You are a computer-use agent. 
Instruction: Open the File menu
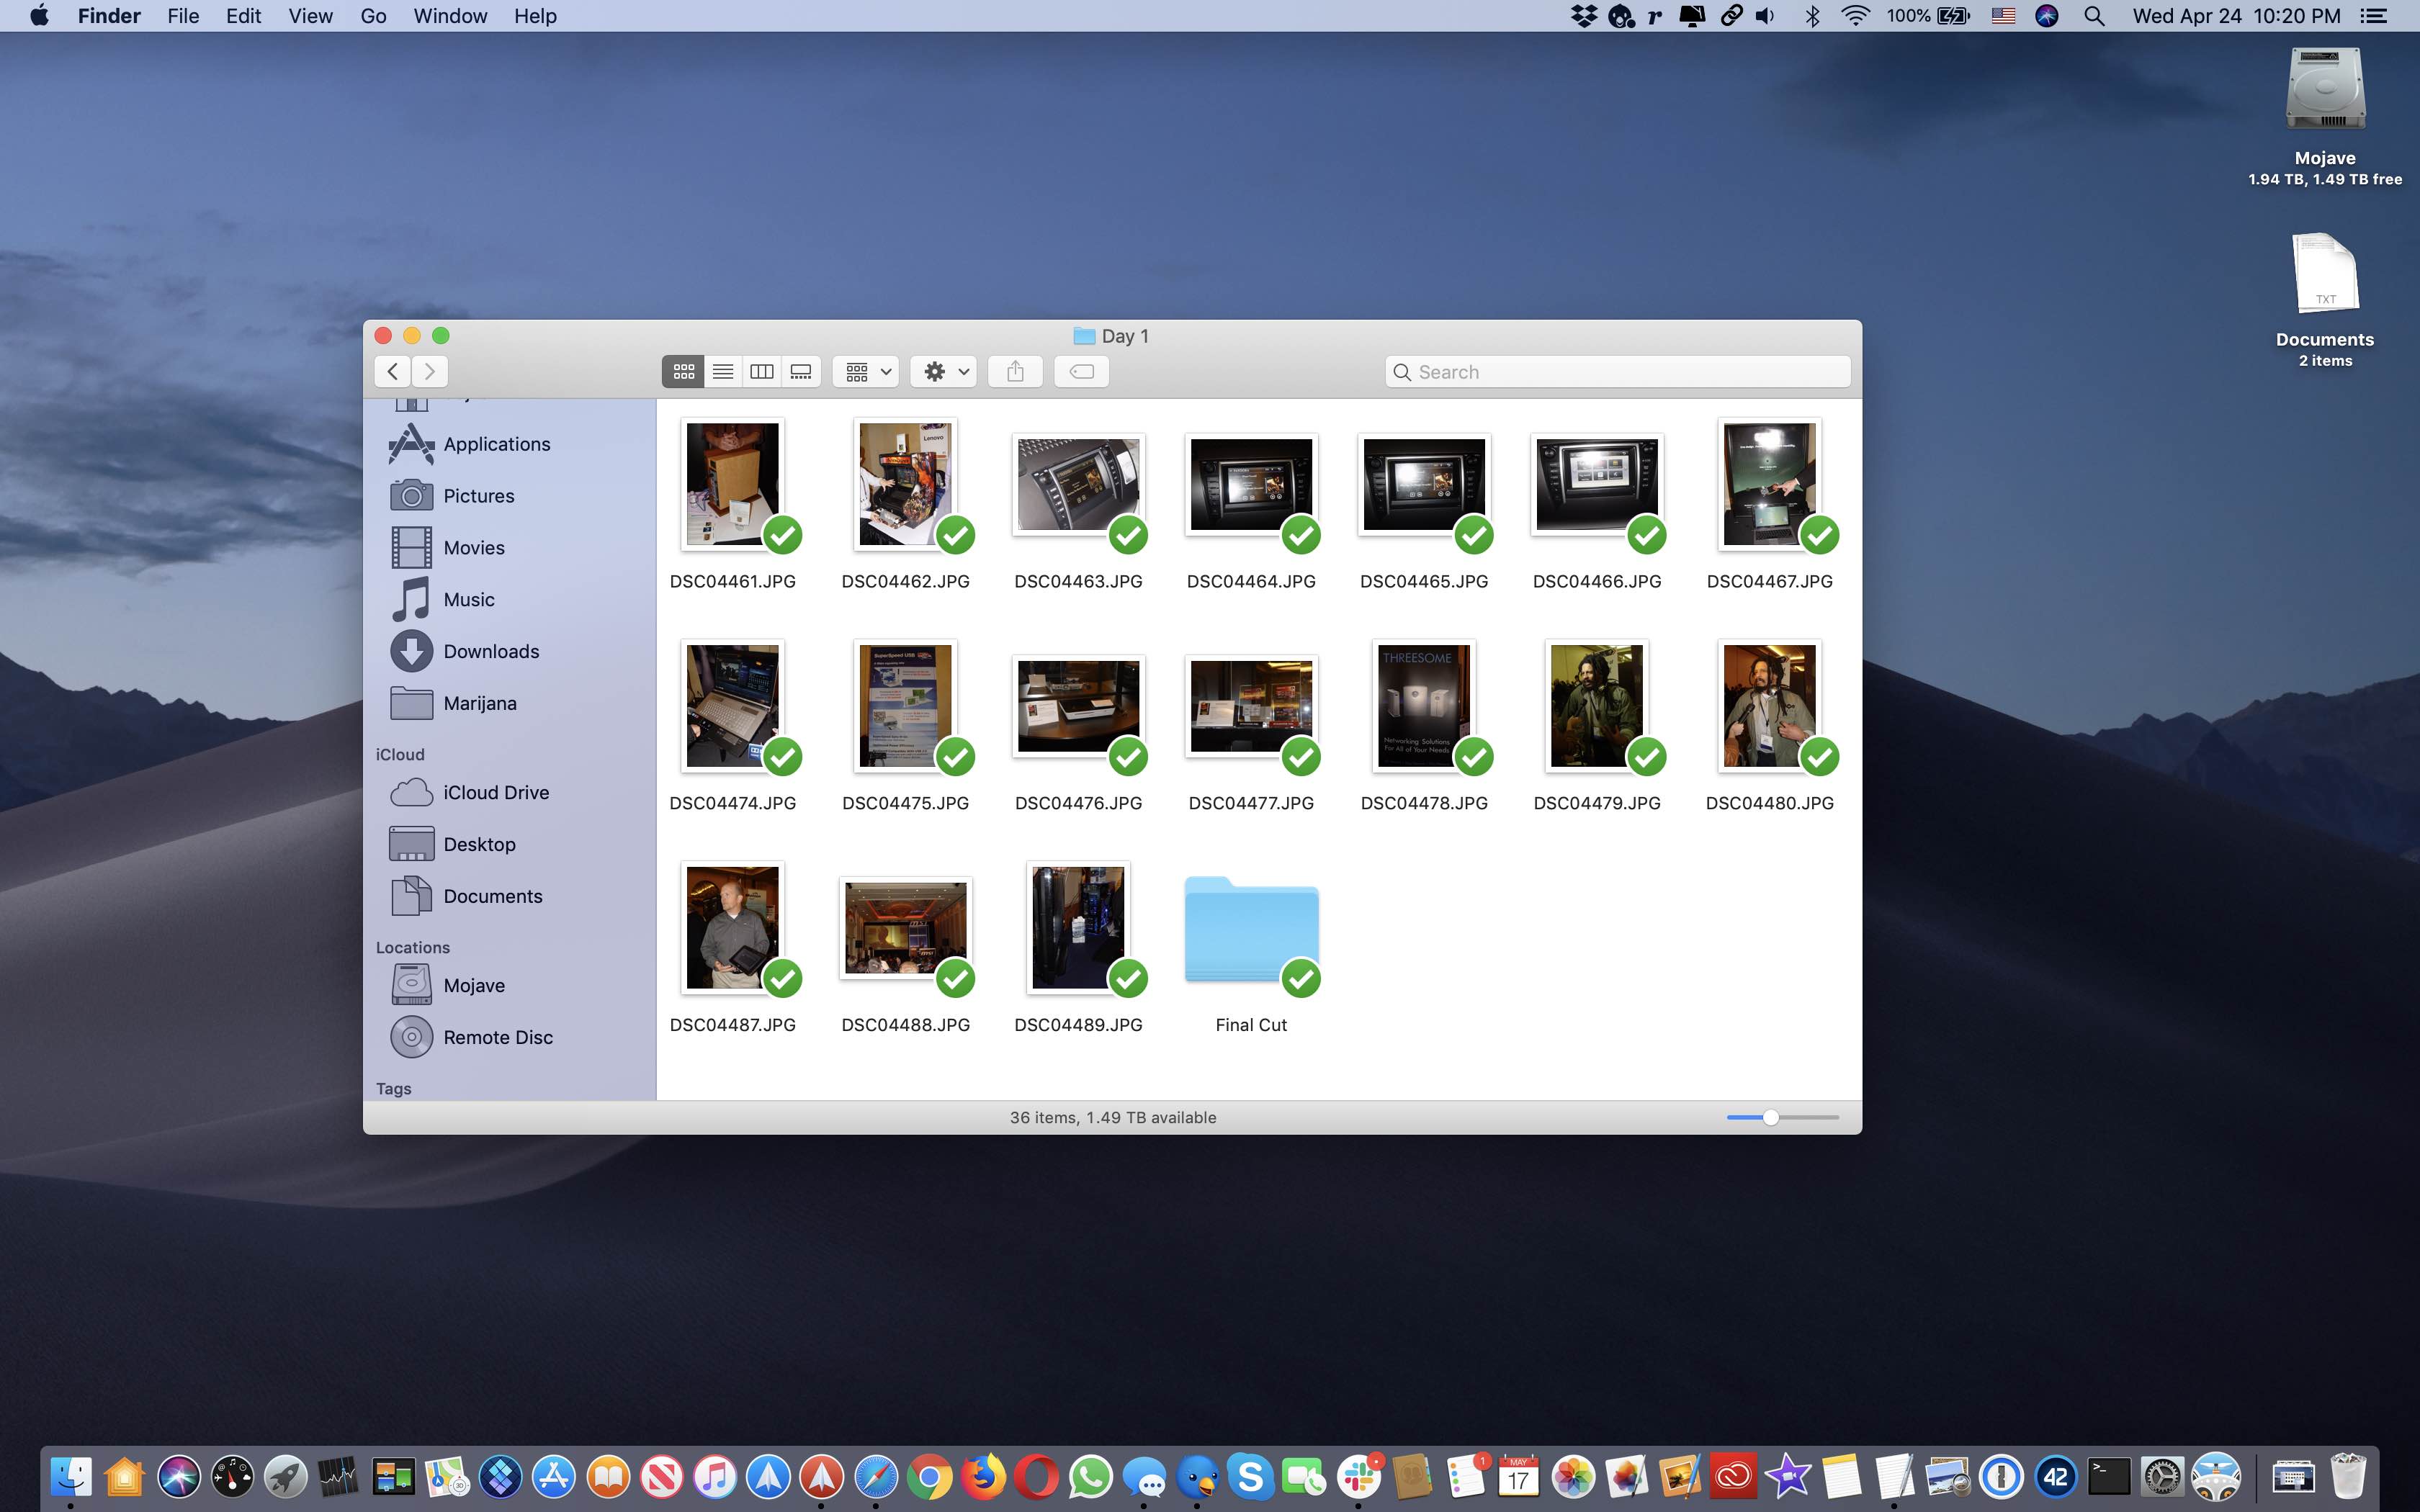(x=183, y=16)
